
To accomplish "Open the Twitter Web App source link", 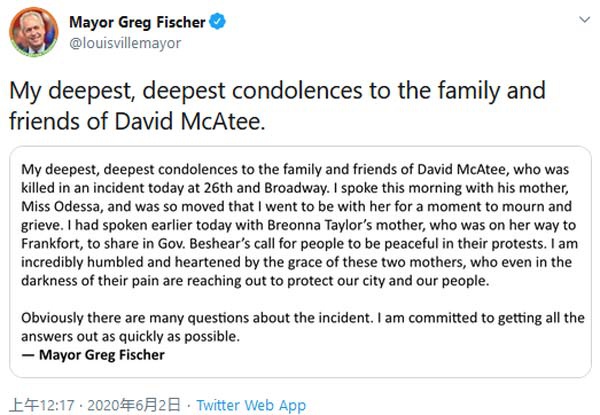I will [x=251, y=405].
